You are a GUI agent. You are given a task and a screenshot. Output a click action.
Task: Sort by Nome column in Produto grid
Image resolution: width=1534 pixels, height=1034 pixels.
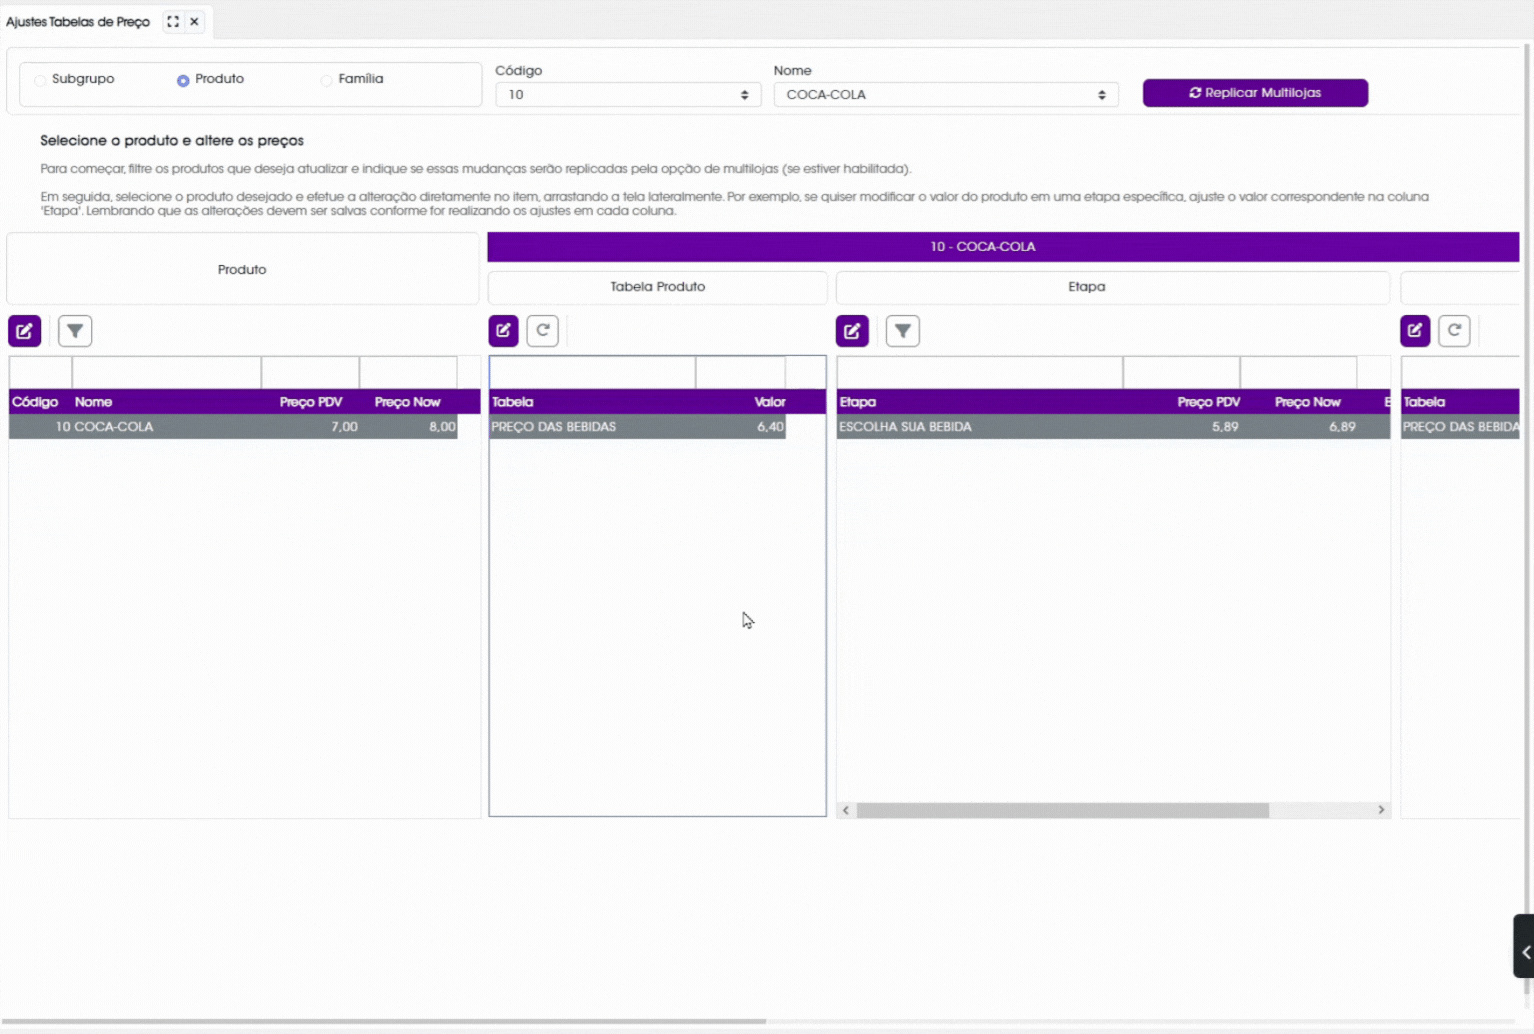pos(166,402)
